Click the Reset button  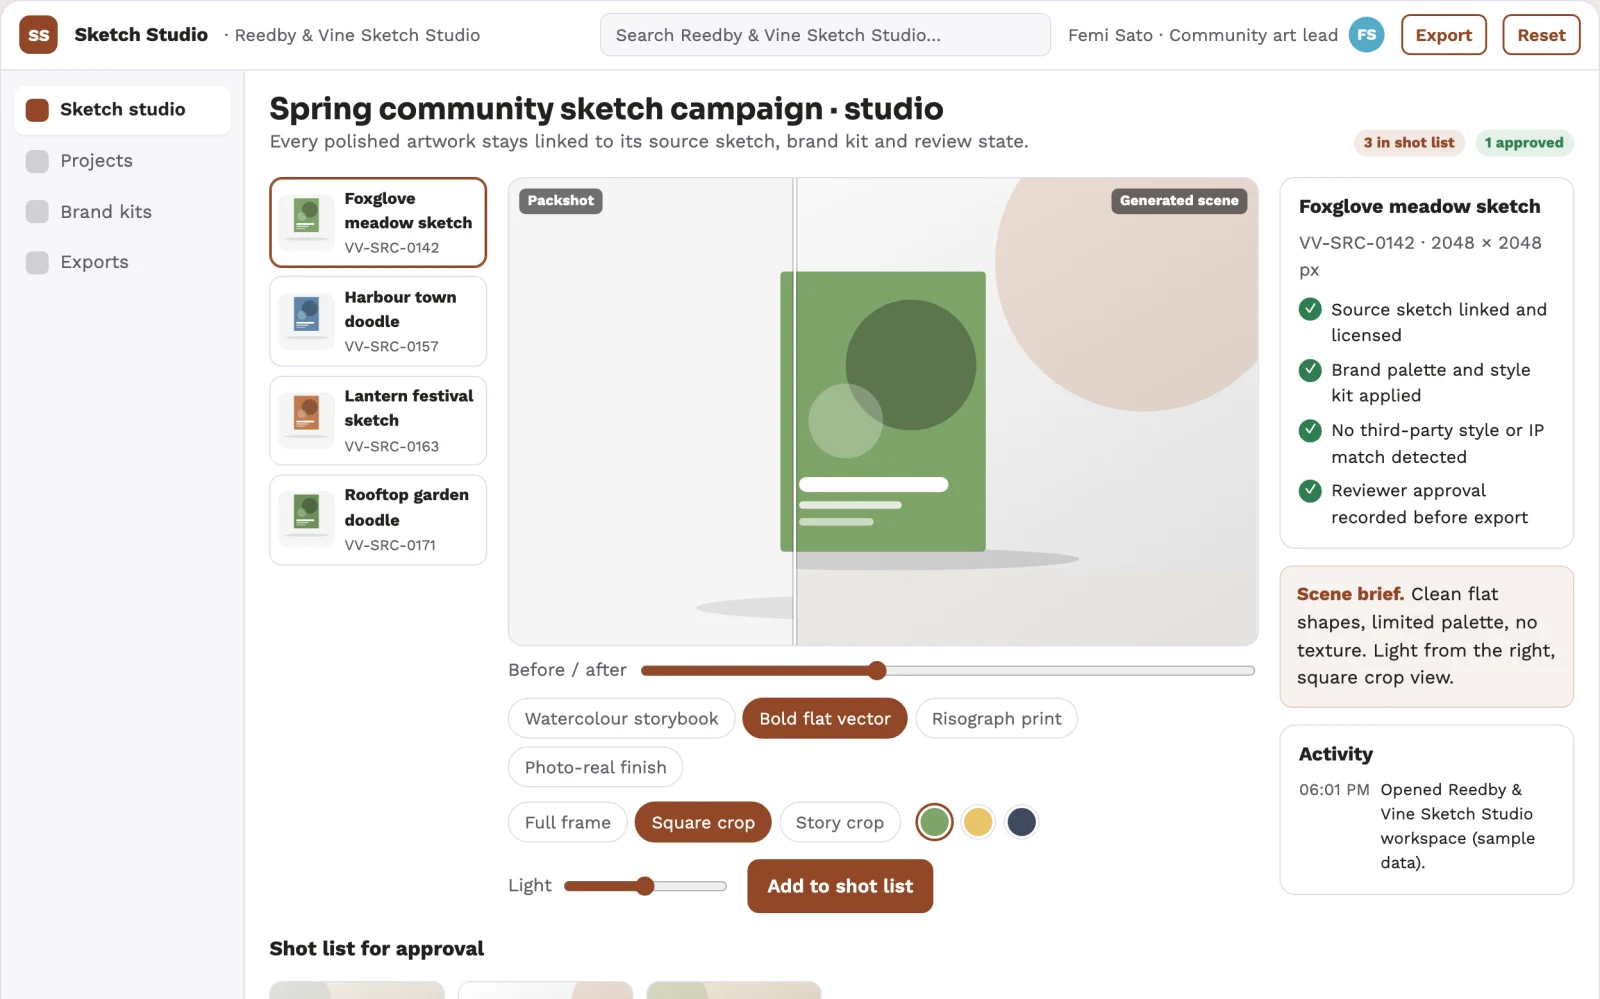pyautogui.click(x=1541, y=35)
